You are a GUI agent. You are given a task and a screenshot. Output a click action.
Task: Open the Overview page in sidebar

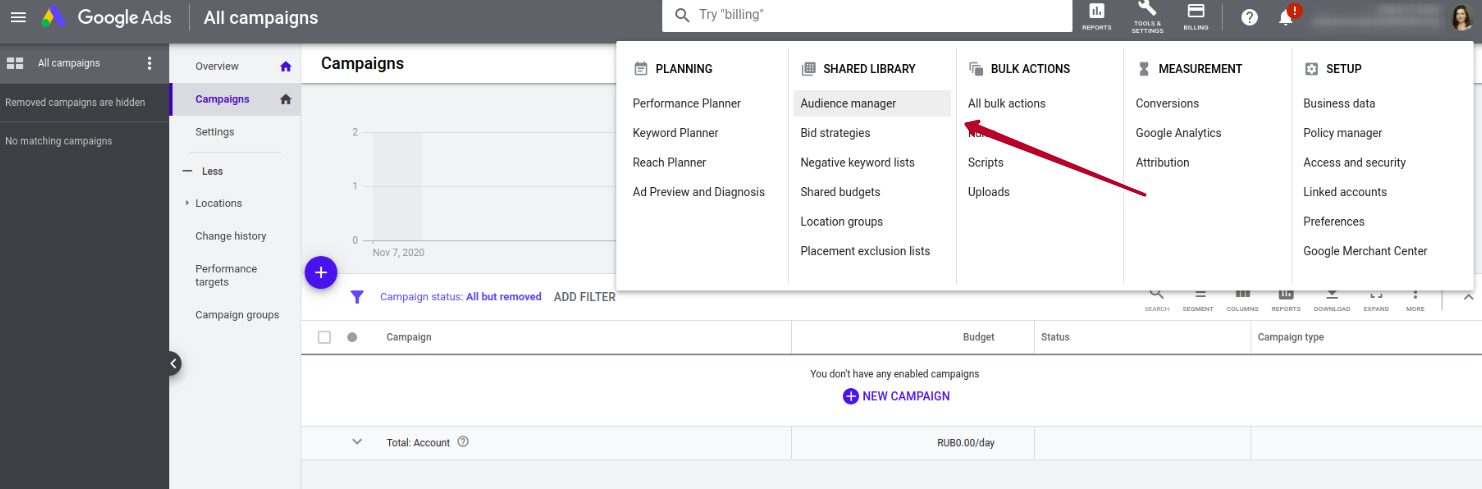(217, 67)
